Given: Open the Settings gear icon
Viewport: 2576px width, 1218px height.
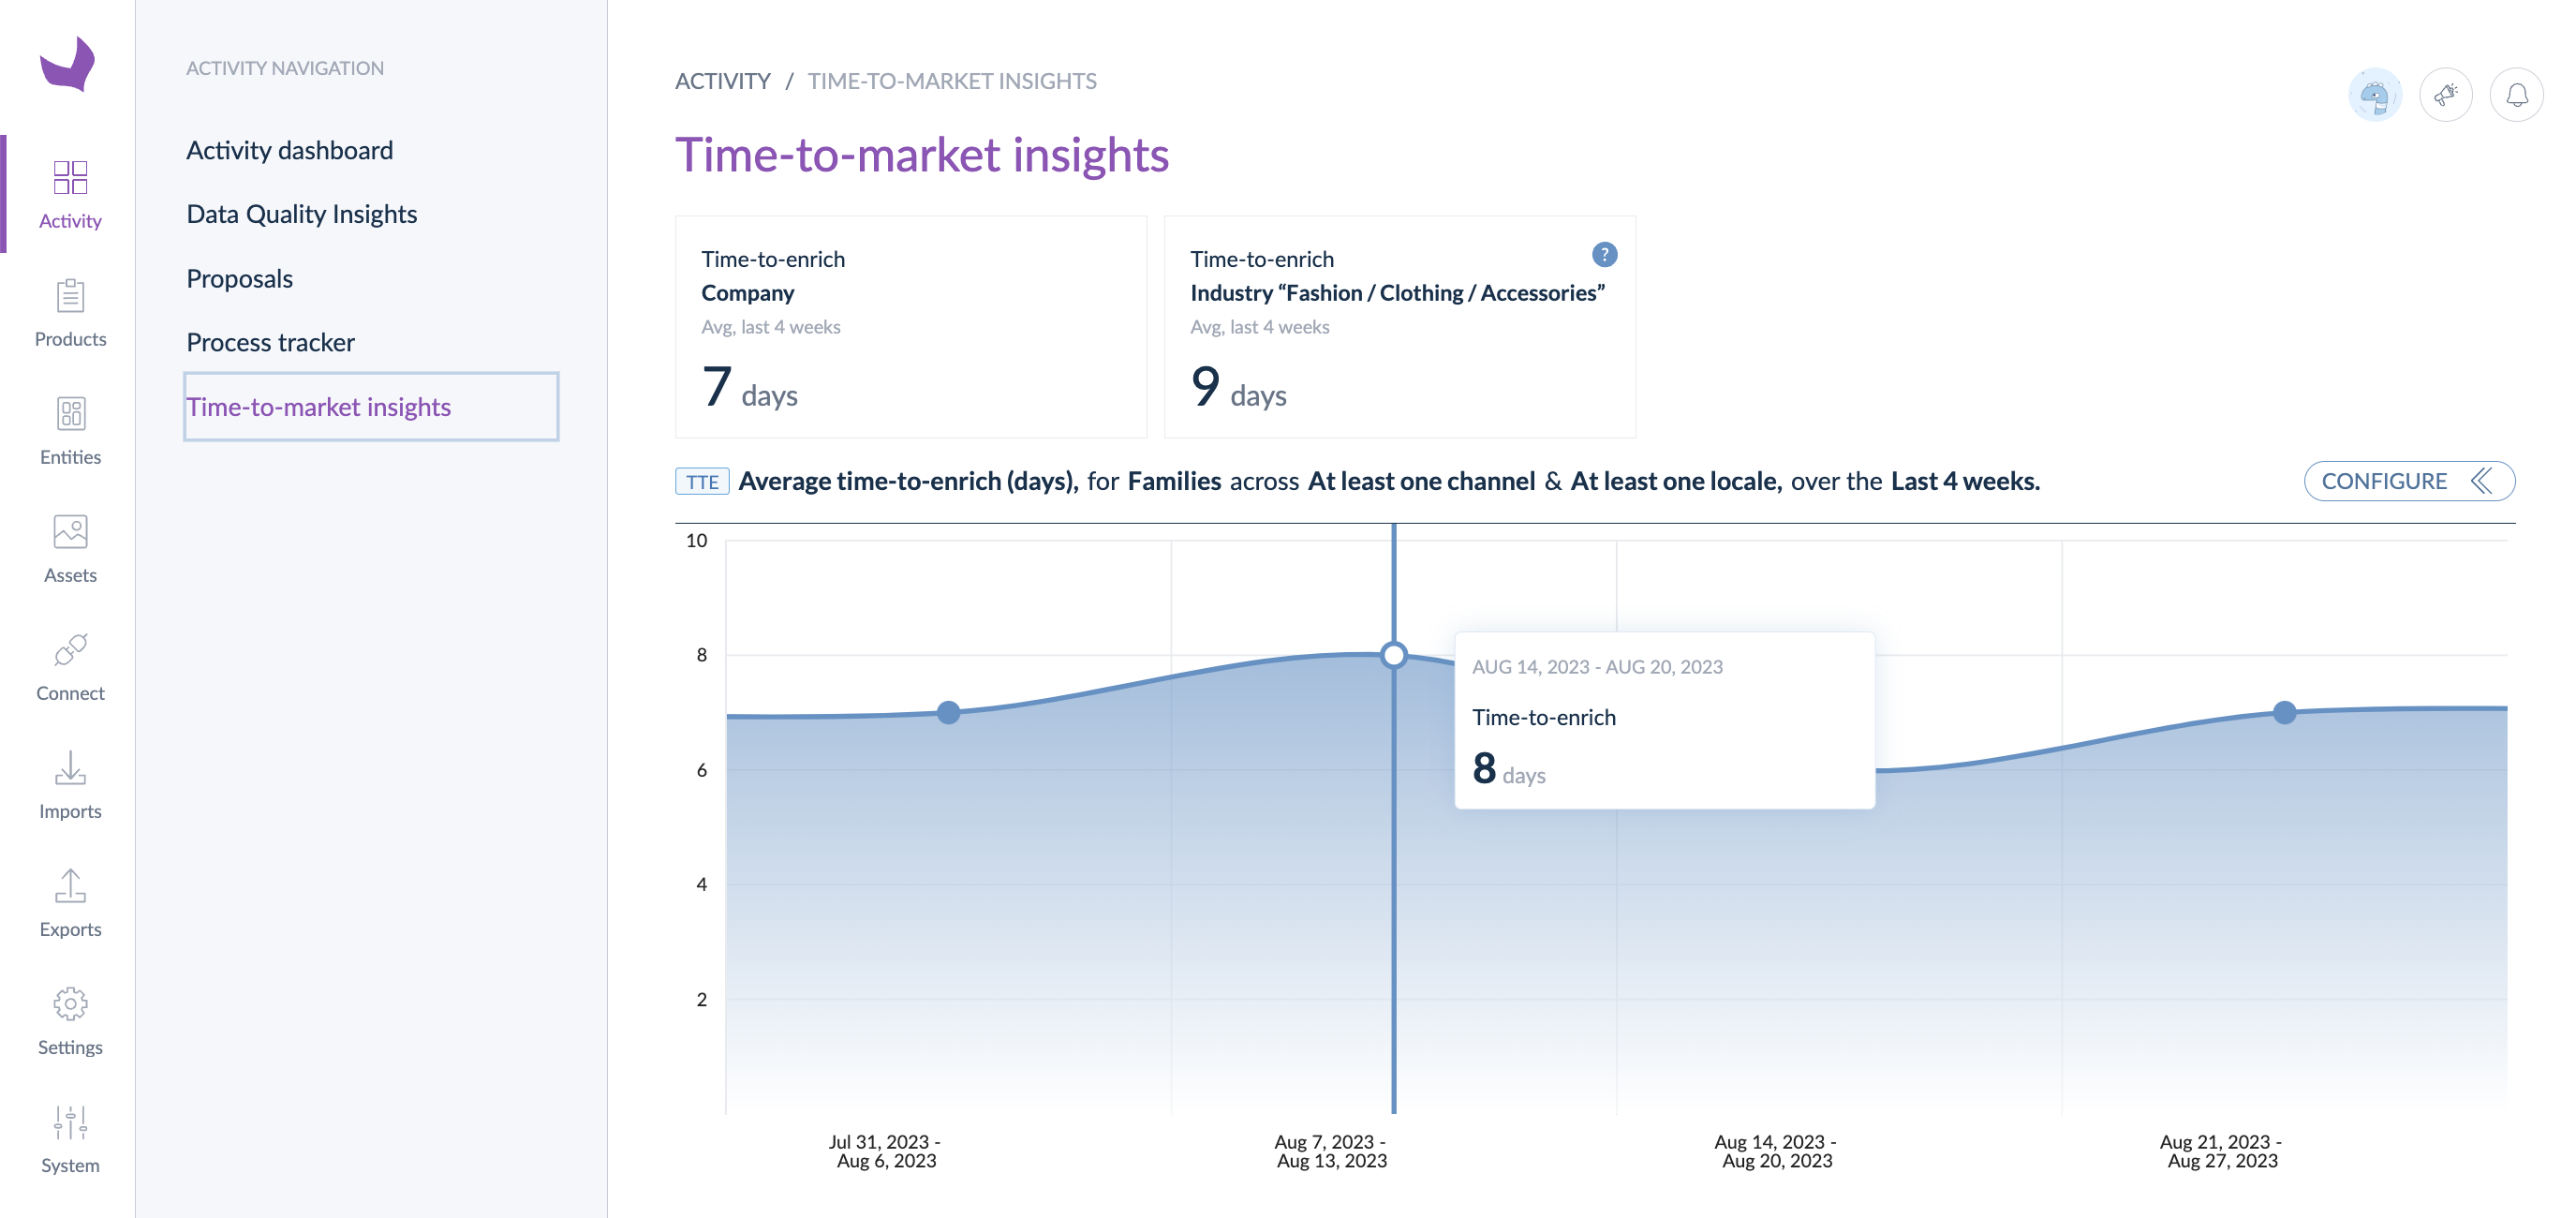Looking at the screenshot, I should pos(70,1003).
